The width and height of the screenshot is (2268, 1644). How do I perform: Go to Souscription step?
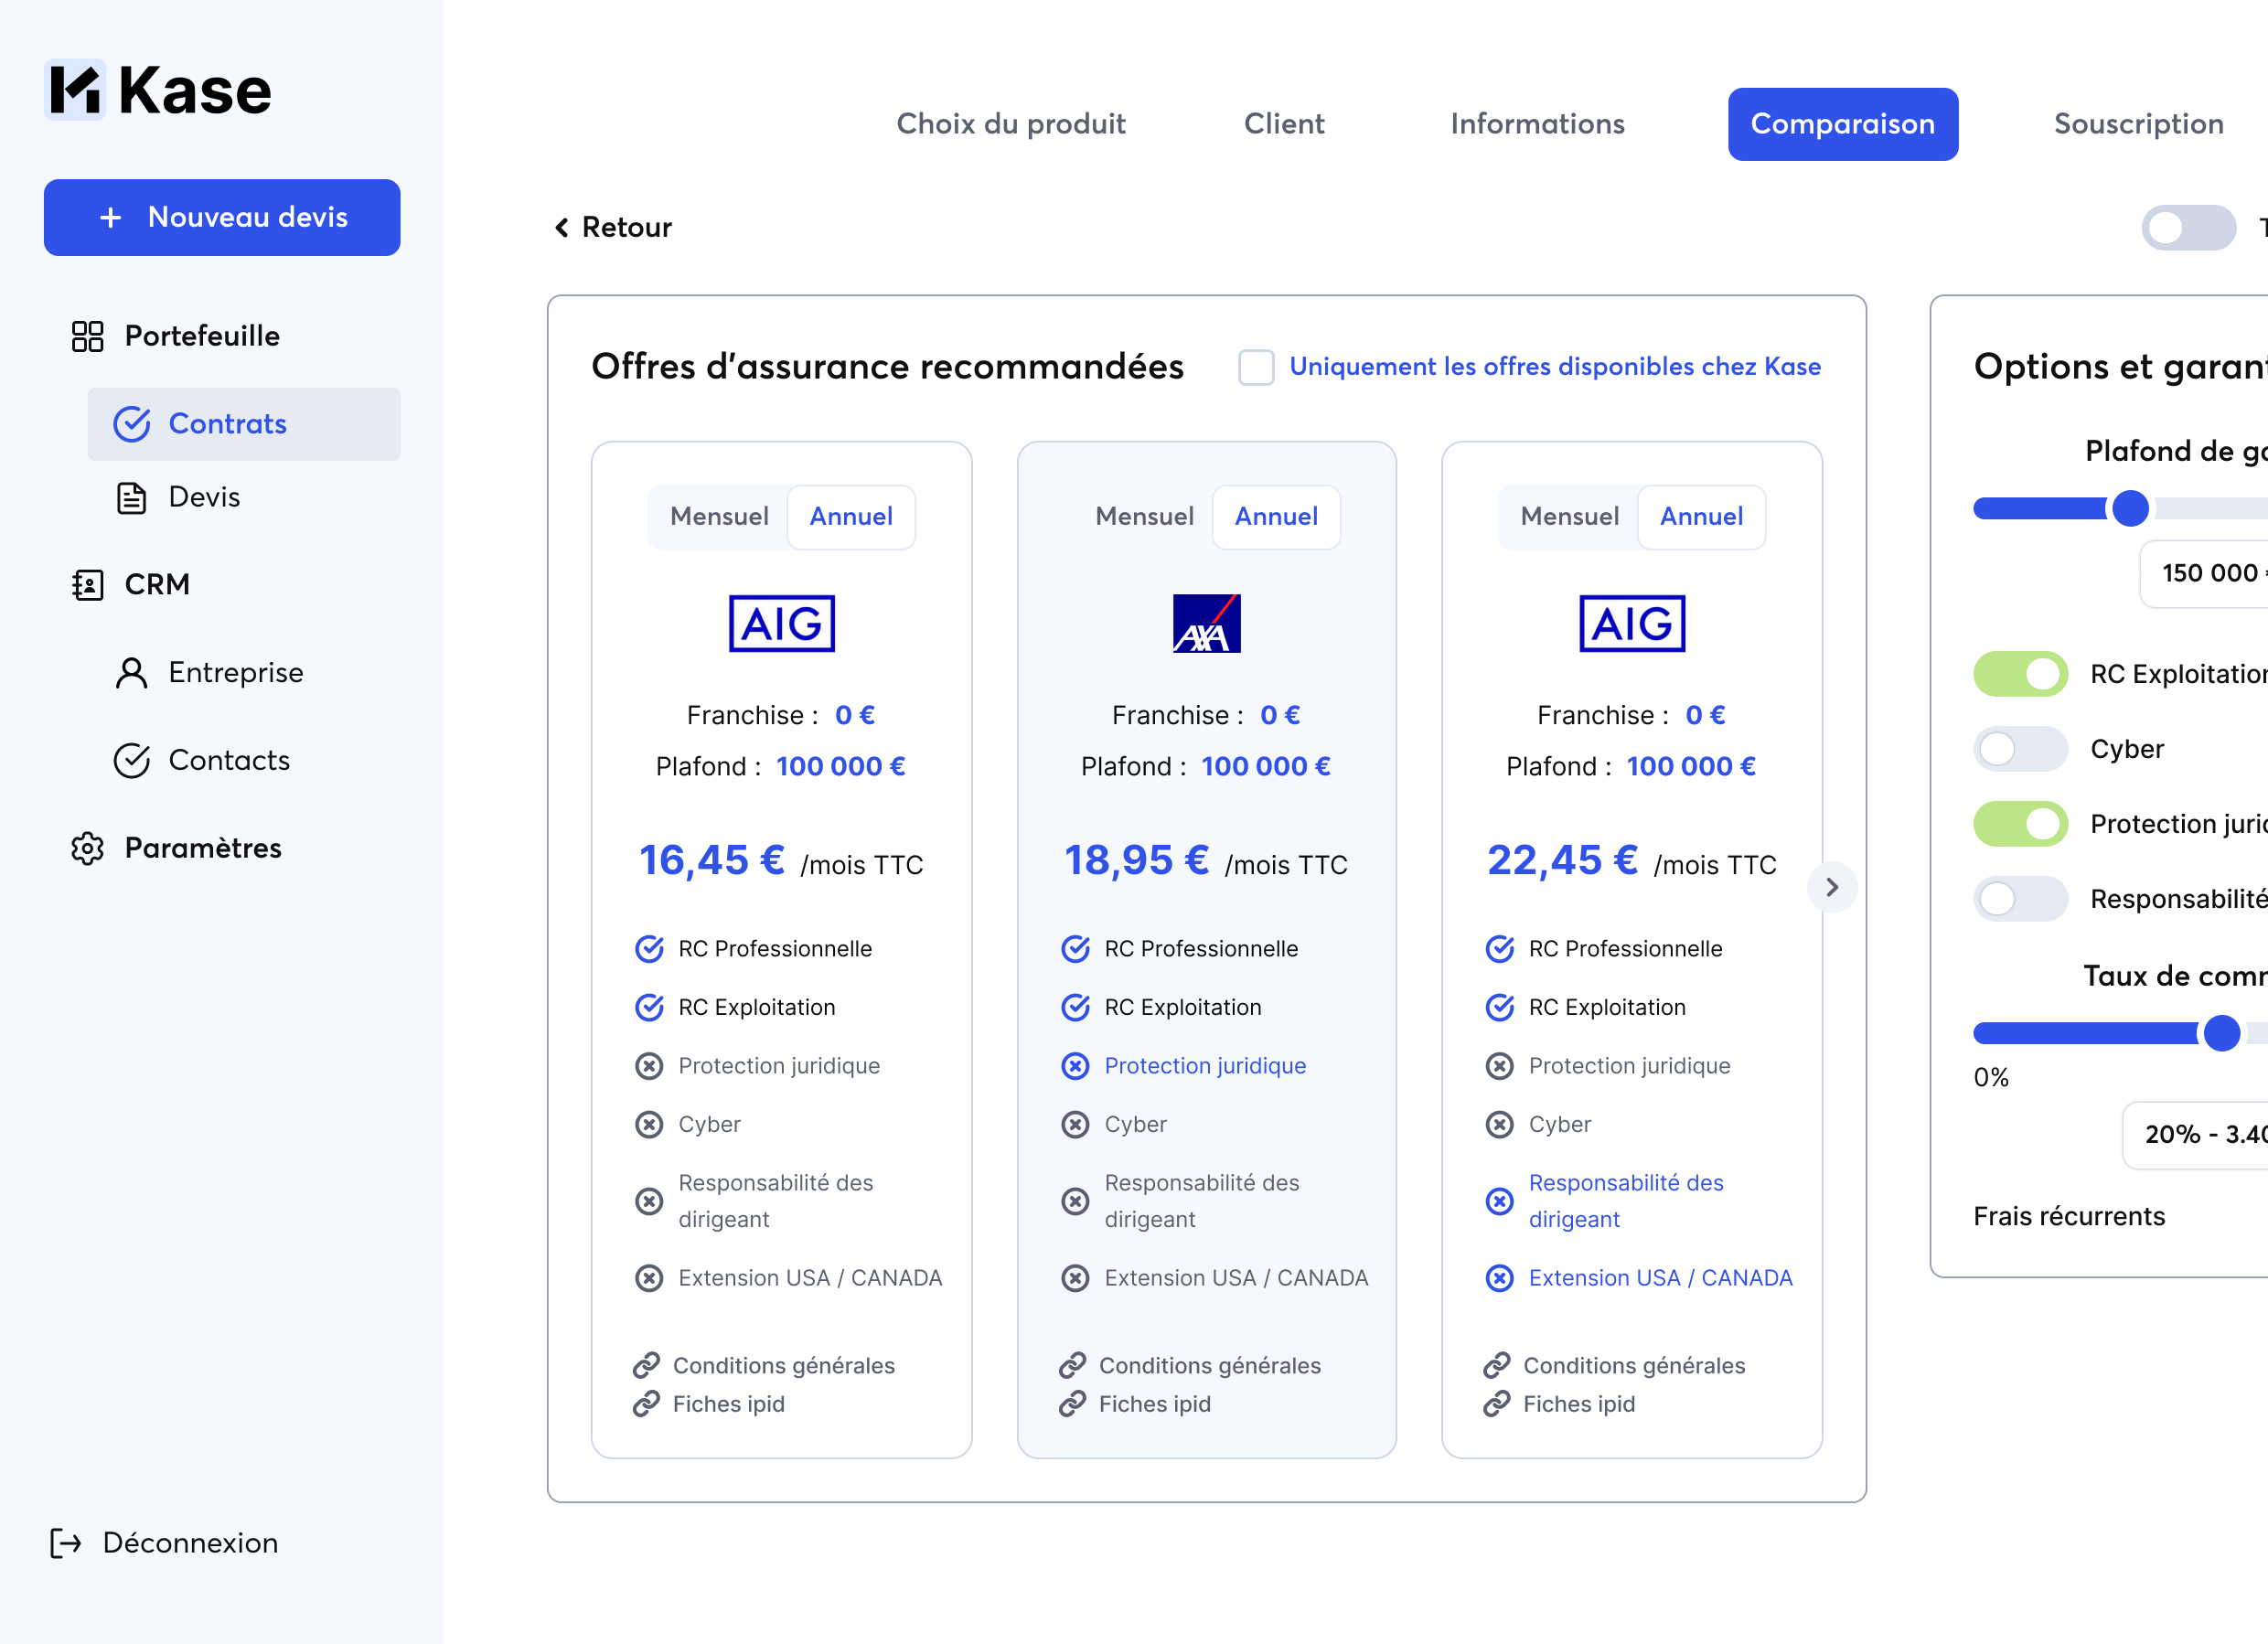(x=2138, y=124)
